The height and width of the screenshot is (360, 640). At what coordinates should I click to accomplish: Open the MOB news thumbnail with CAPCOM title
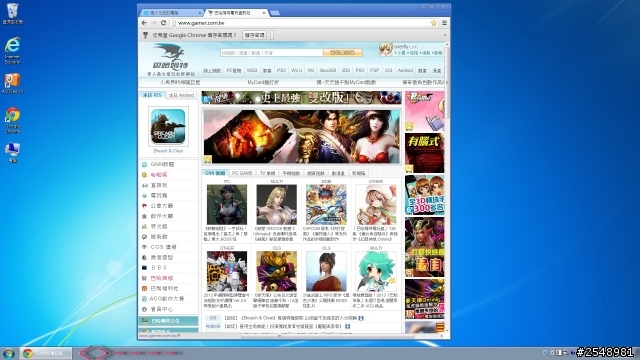click(326, 204)
